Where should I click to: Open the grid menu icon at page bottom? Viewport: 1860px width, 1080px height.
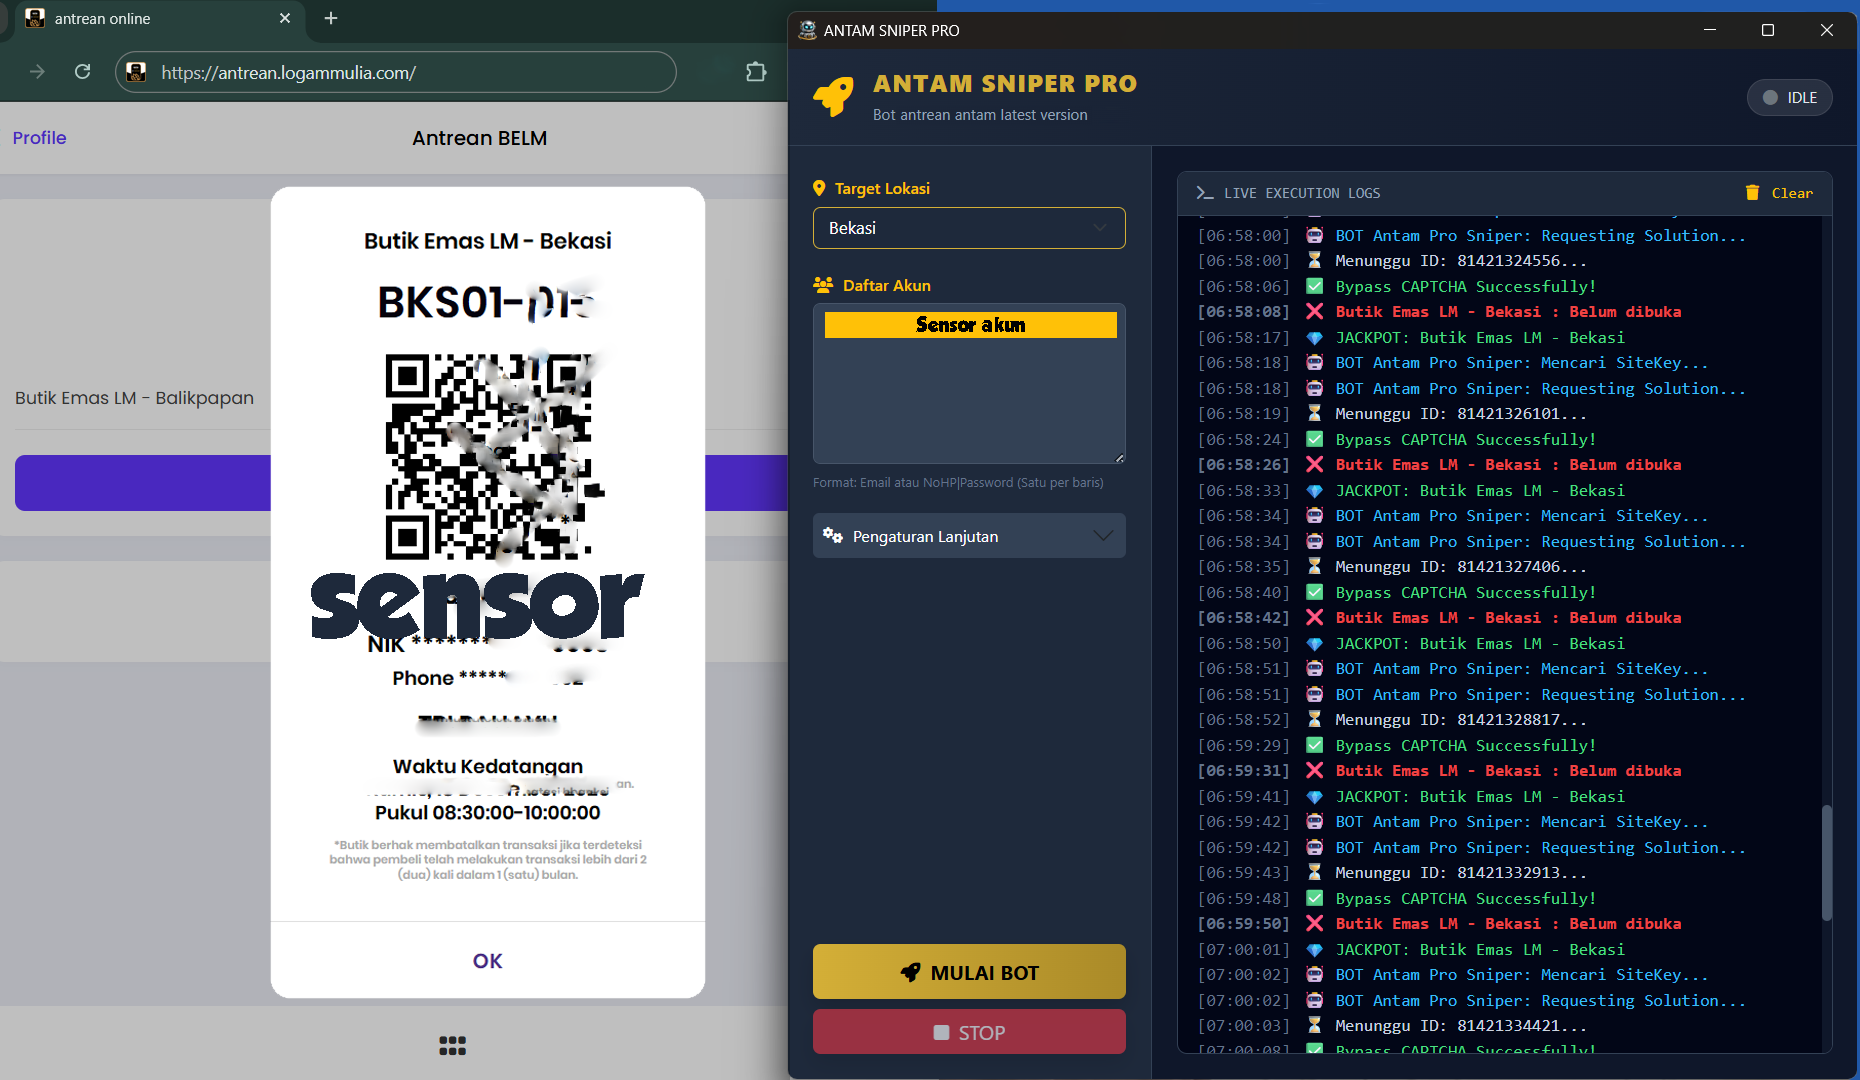pos(452,1045)
